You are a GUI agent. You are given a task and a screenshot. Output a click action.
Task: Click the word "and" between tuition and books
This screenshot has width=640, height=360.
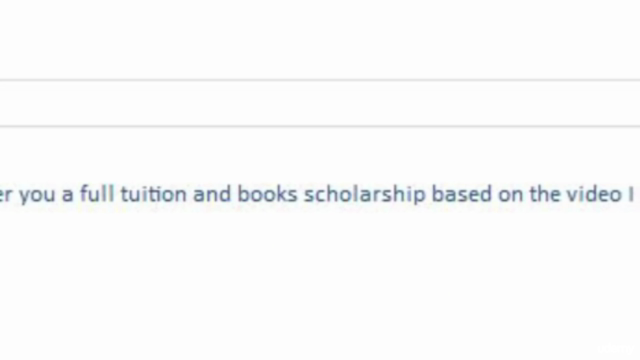pyautogui.click(x=212, y=194)
